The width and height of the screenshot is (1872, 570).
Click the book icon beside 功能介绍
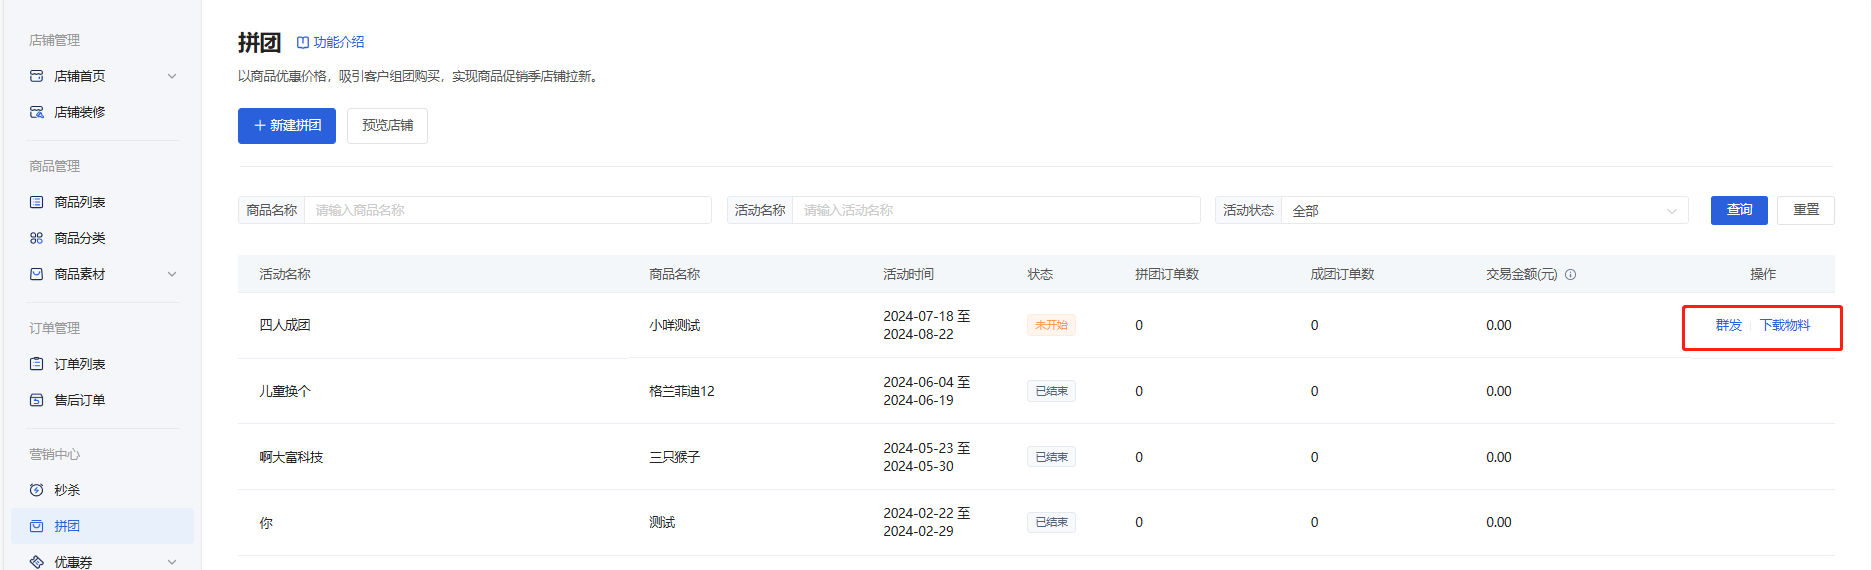[x=303, y=42]
